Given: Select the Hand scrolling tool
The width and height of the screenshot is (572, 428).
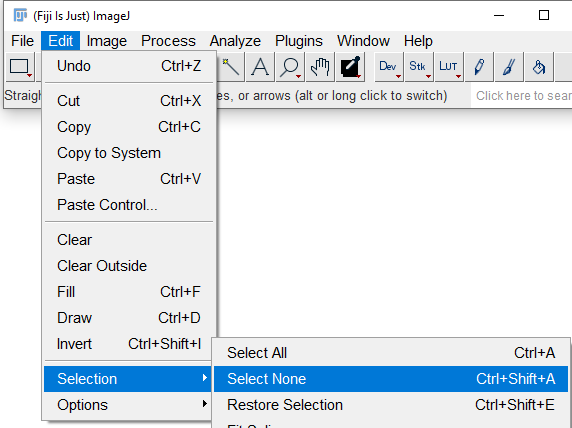Looking at the screenshot, I should tap(320, 67).
